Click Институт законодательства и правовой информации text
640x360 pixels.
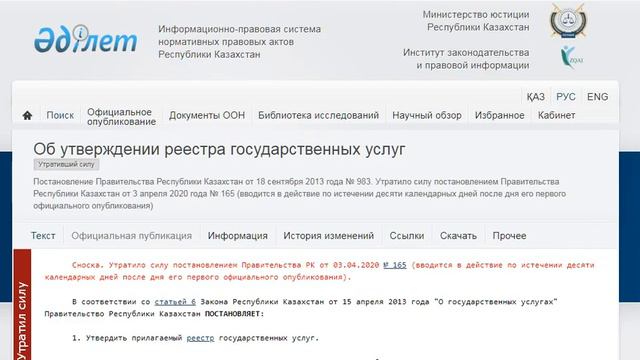pyautogui.click(x=466, y=59)
